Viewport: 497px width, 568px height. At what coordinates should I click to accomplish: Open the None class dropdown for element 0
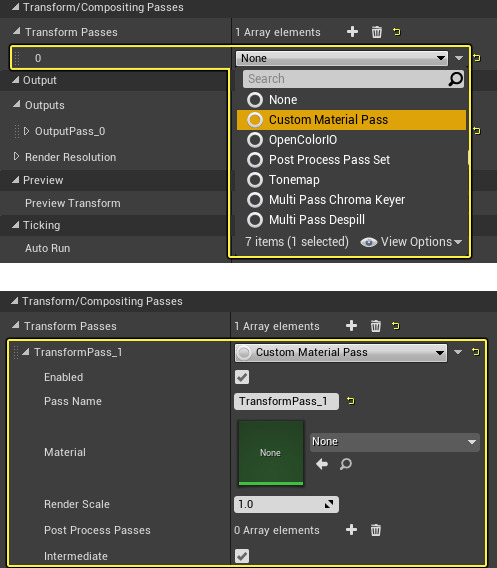342,58
